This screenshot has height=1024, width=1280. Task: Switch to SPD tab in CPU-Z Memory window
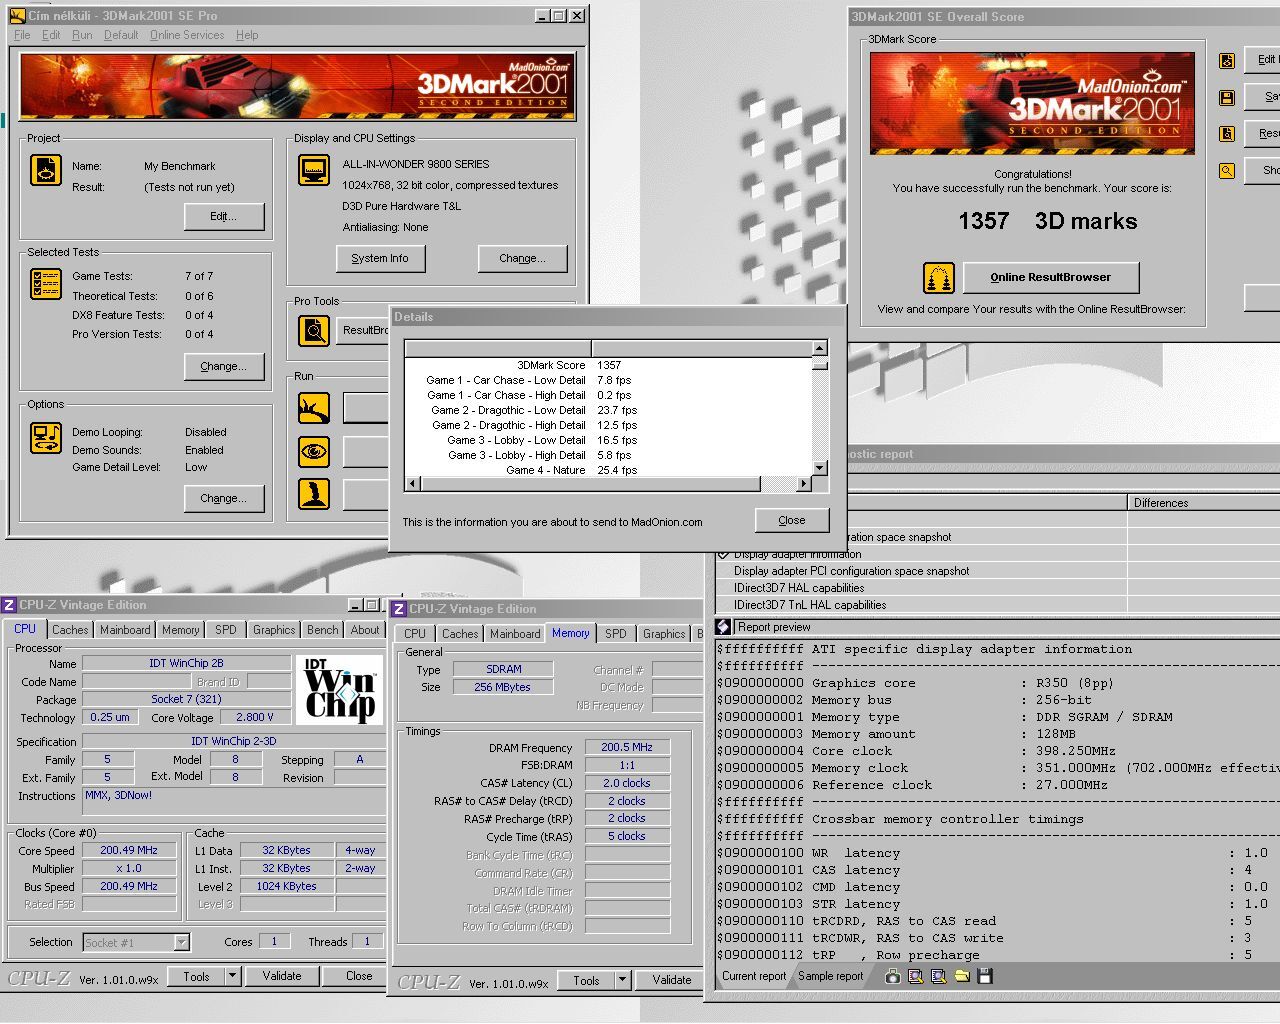tap(616, 634)
